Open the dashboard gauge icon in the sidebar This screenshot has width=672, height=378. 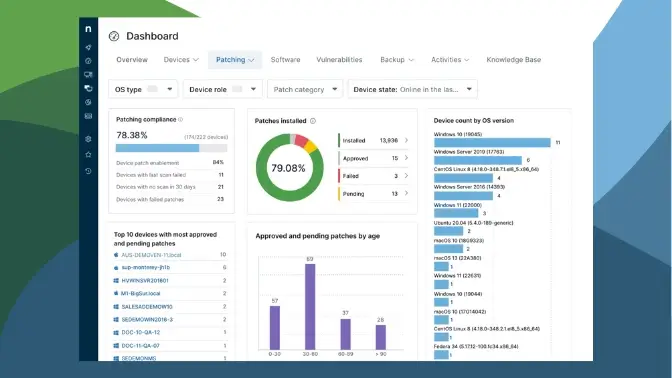(x=88, y=61)
